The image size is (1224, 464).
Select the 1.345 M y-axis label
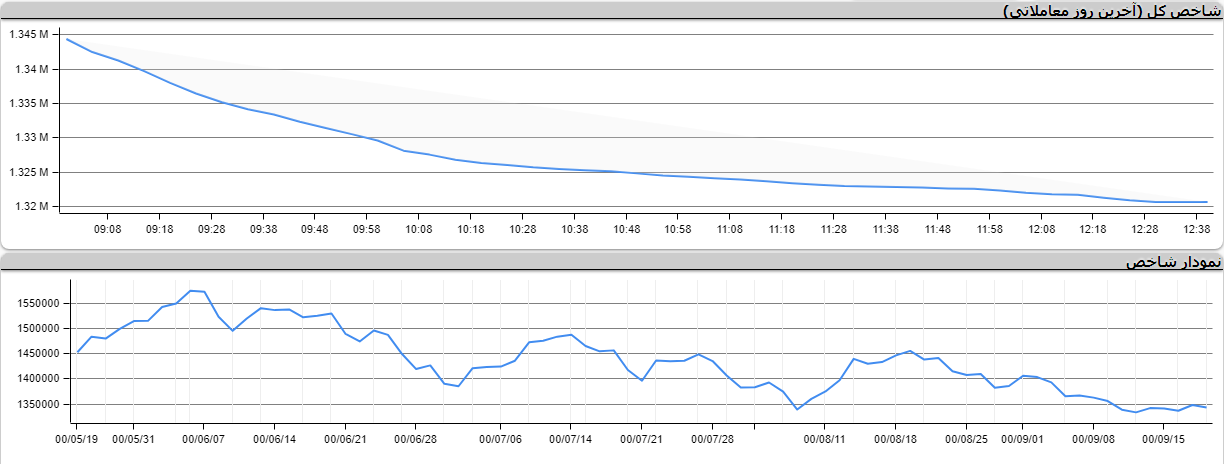click(28, 35)
